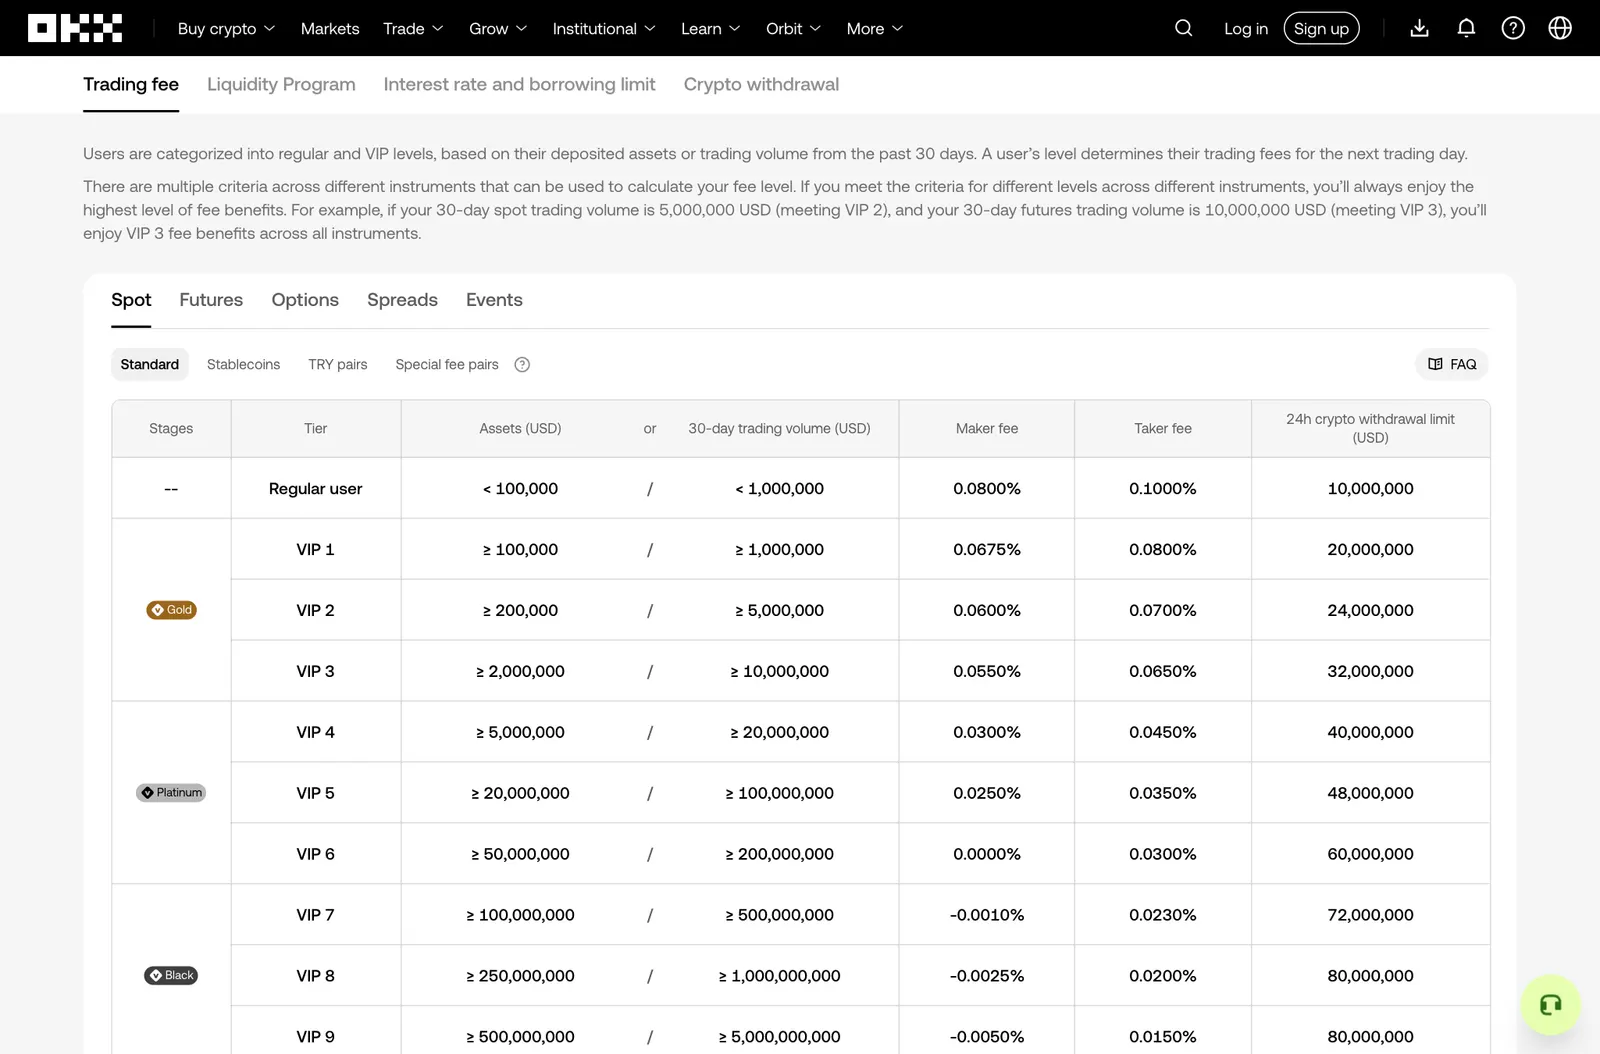1600x1054 pixels.
Task: Click the OKX logo
Action: [x=75, y=28]
